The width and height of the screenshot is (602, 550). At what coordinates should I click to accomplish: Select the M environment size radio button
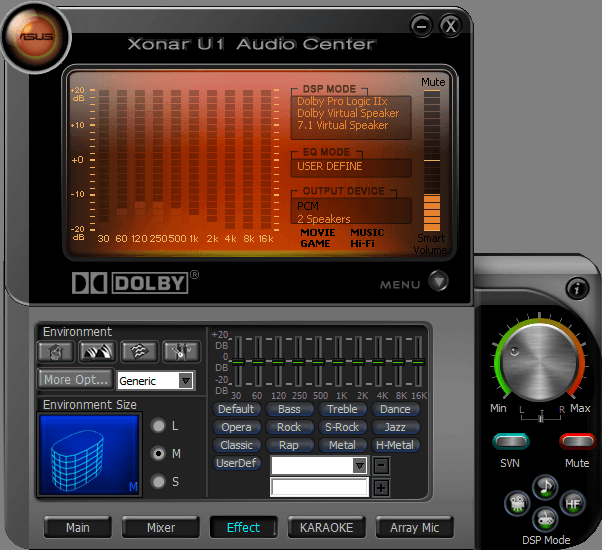[x=158, y=454]
